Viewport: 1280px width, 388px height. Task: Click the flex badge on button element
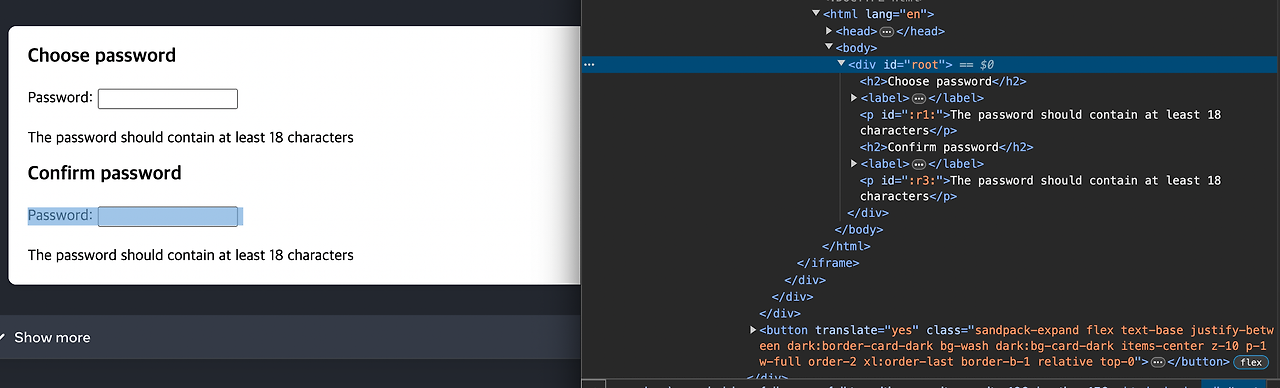click(1250, 362)
